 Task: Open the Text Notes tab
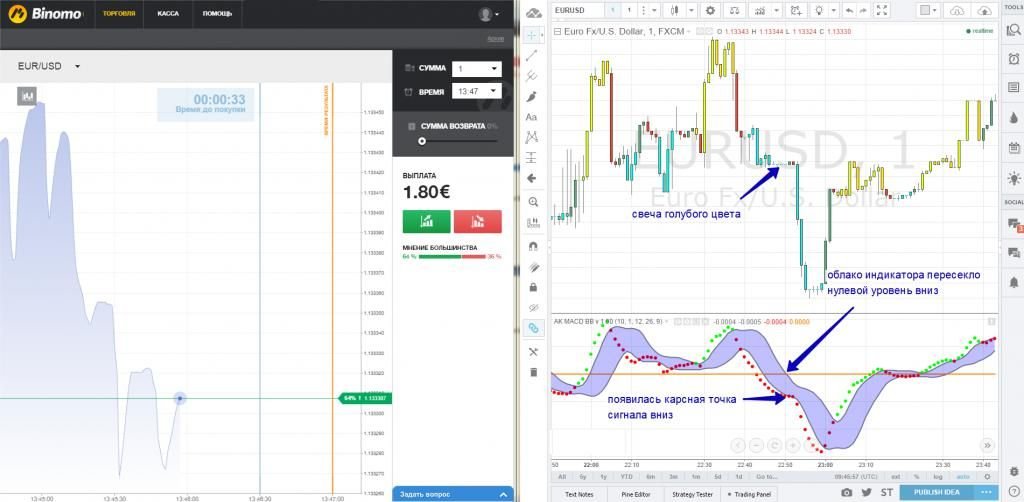[577, 494]
